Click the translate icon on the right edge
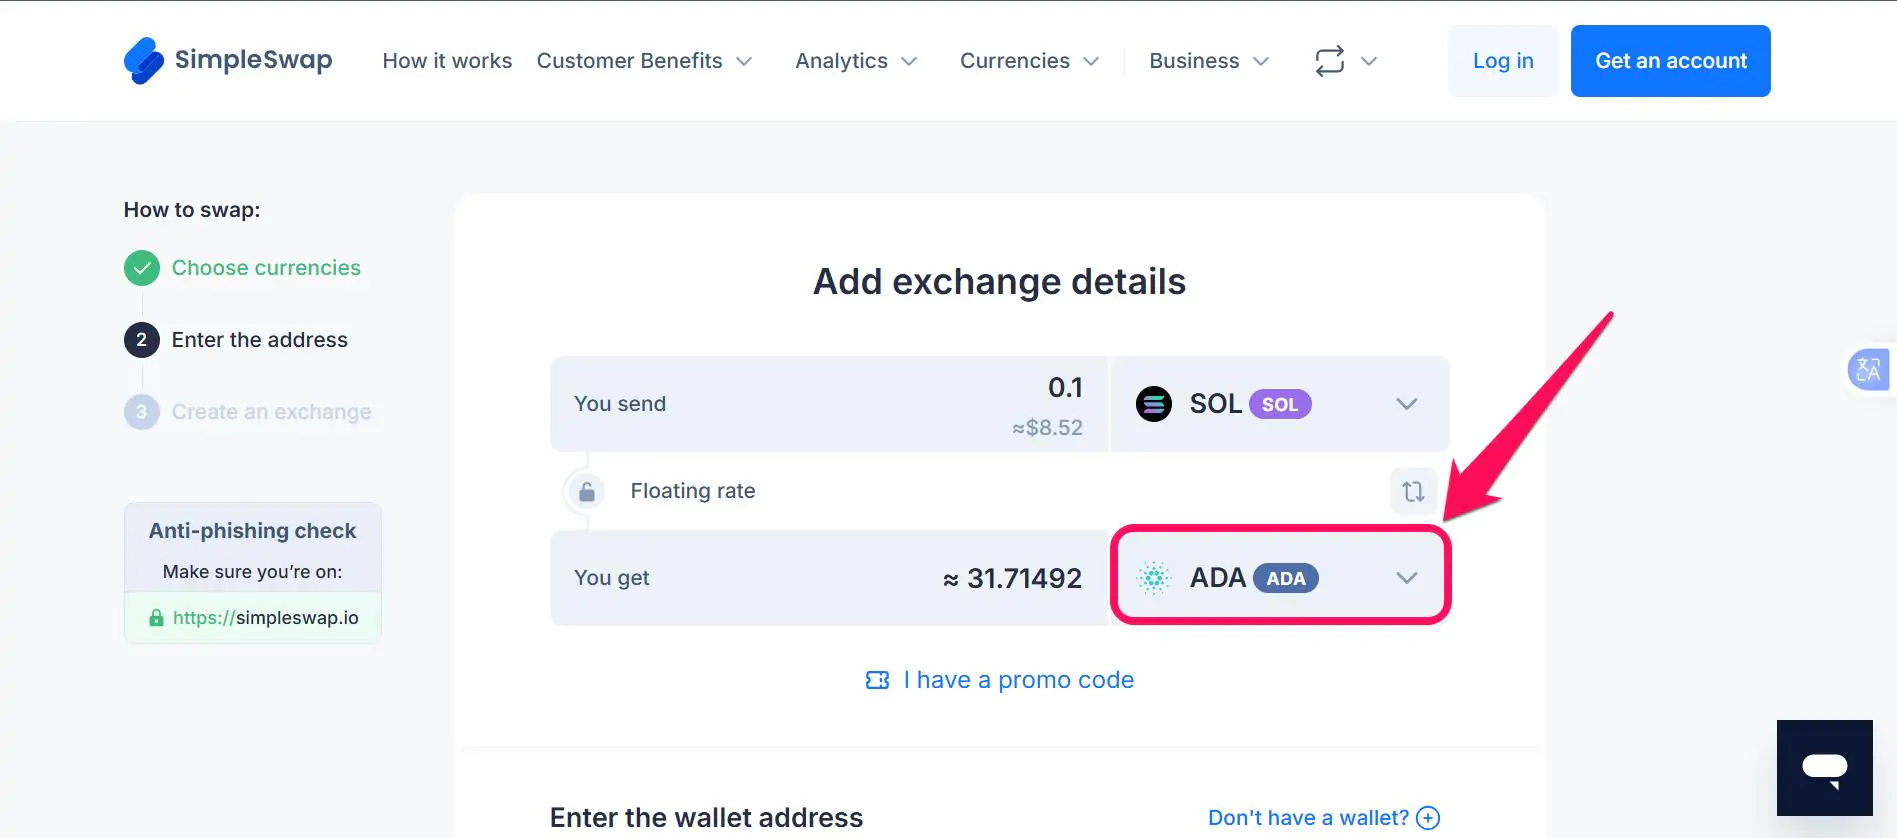 [x=1869, y=369]
